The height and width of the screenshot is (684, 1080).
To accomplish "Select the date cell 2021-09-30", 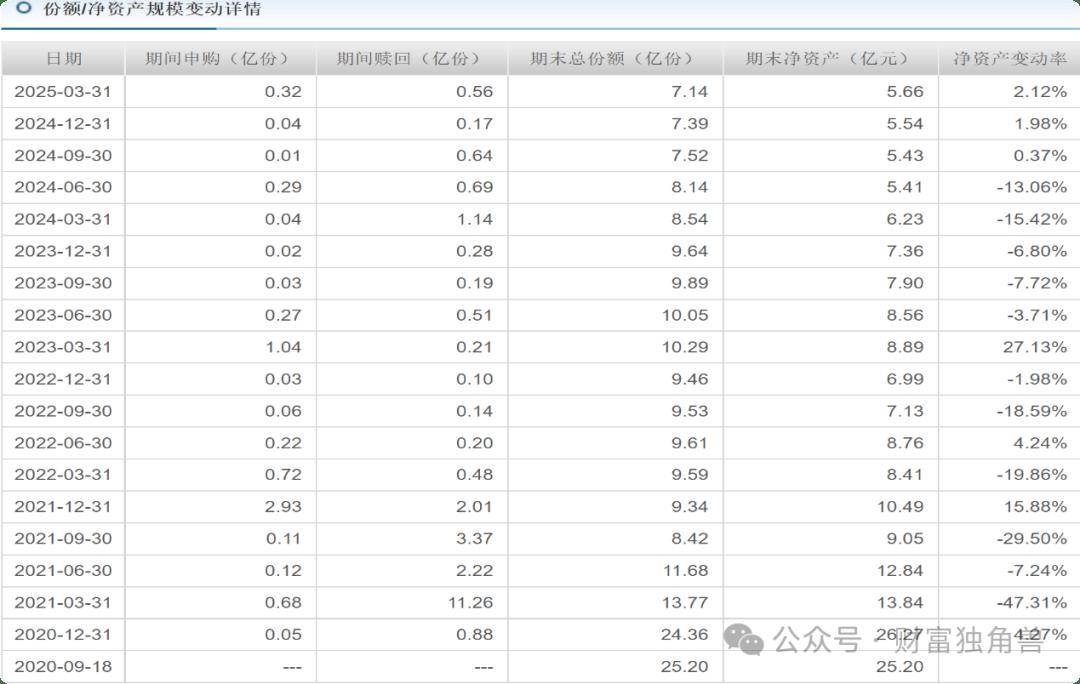I will [63, 539].
